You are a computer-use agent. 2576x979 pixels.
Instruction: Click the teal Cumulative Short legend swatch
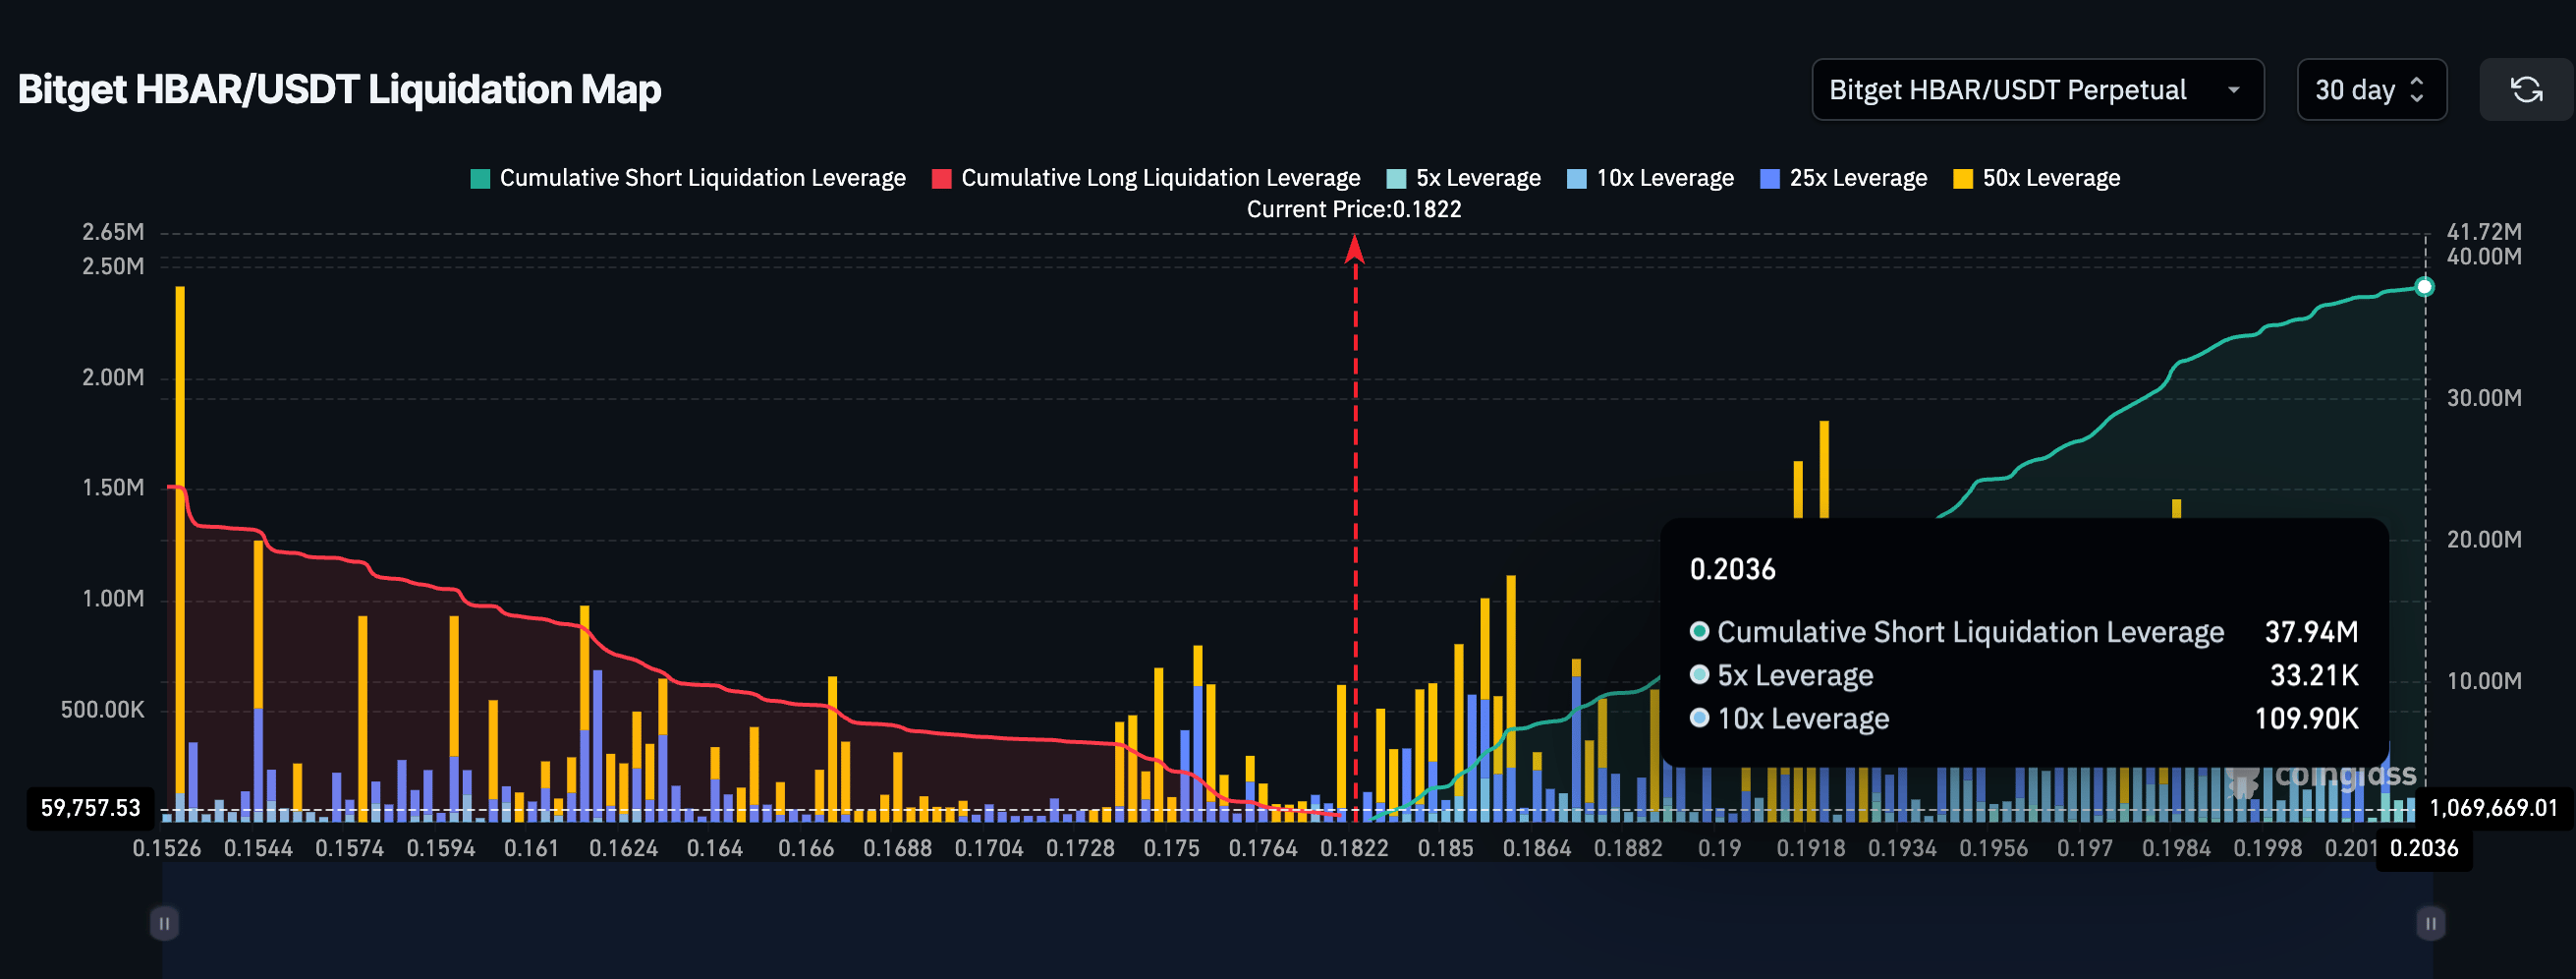click(480, 179)
